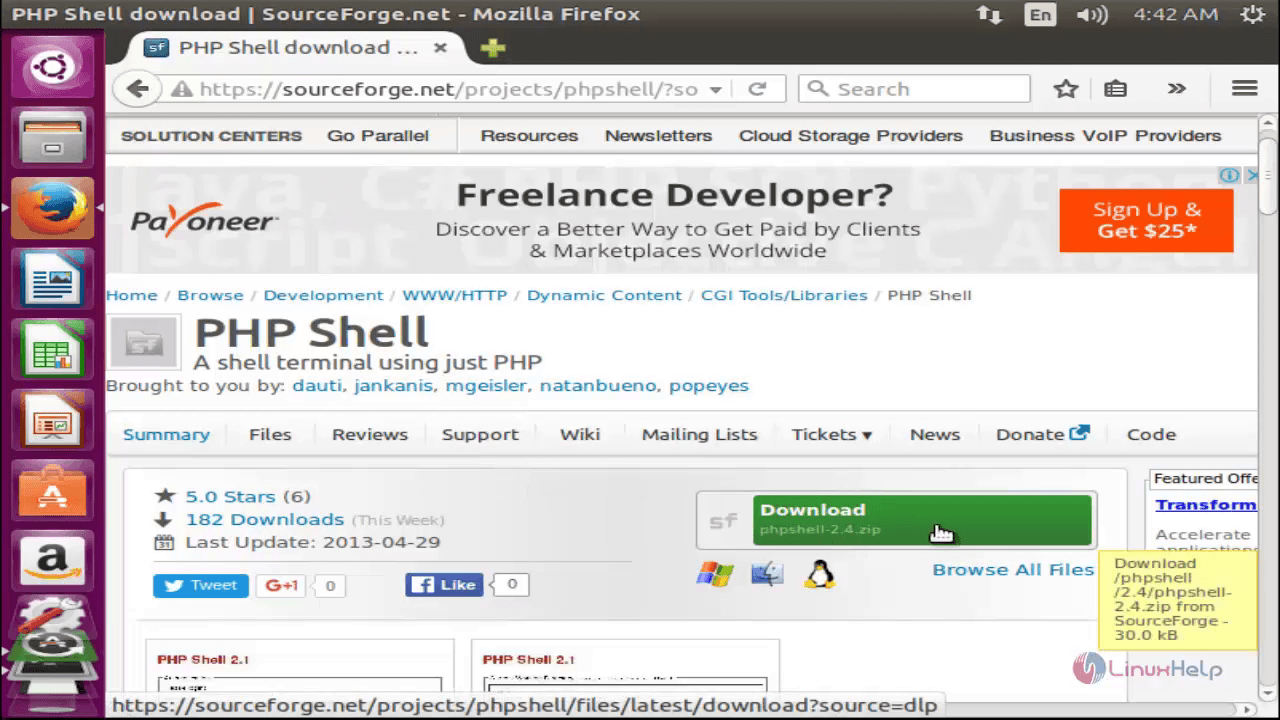
Task: Open 182 Downloads stats link
Action: (265, 519)
